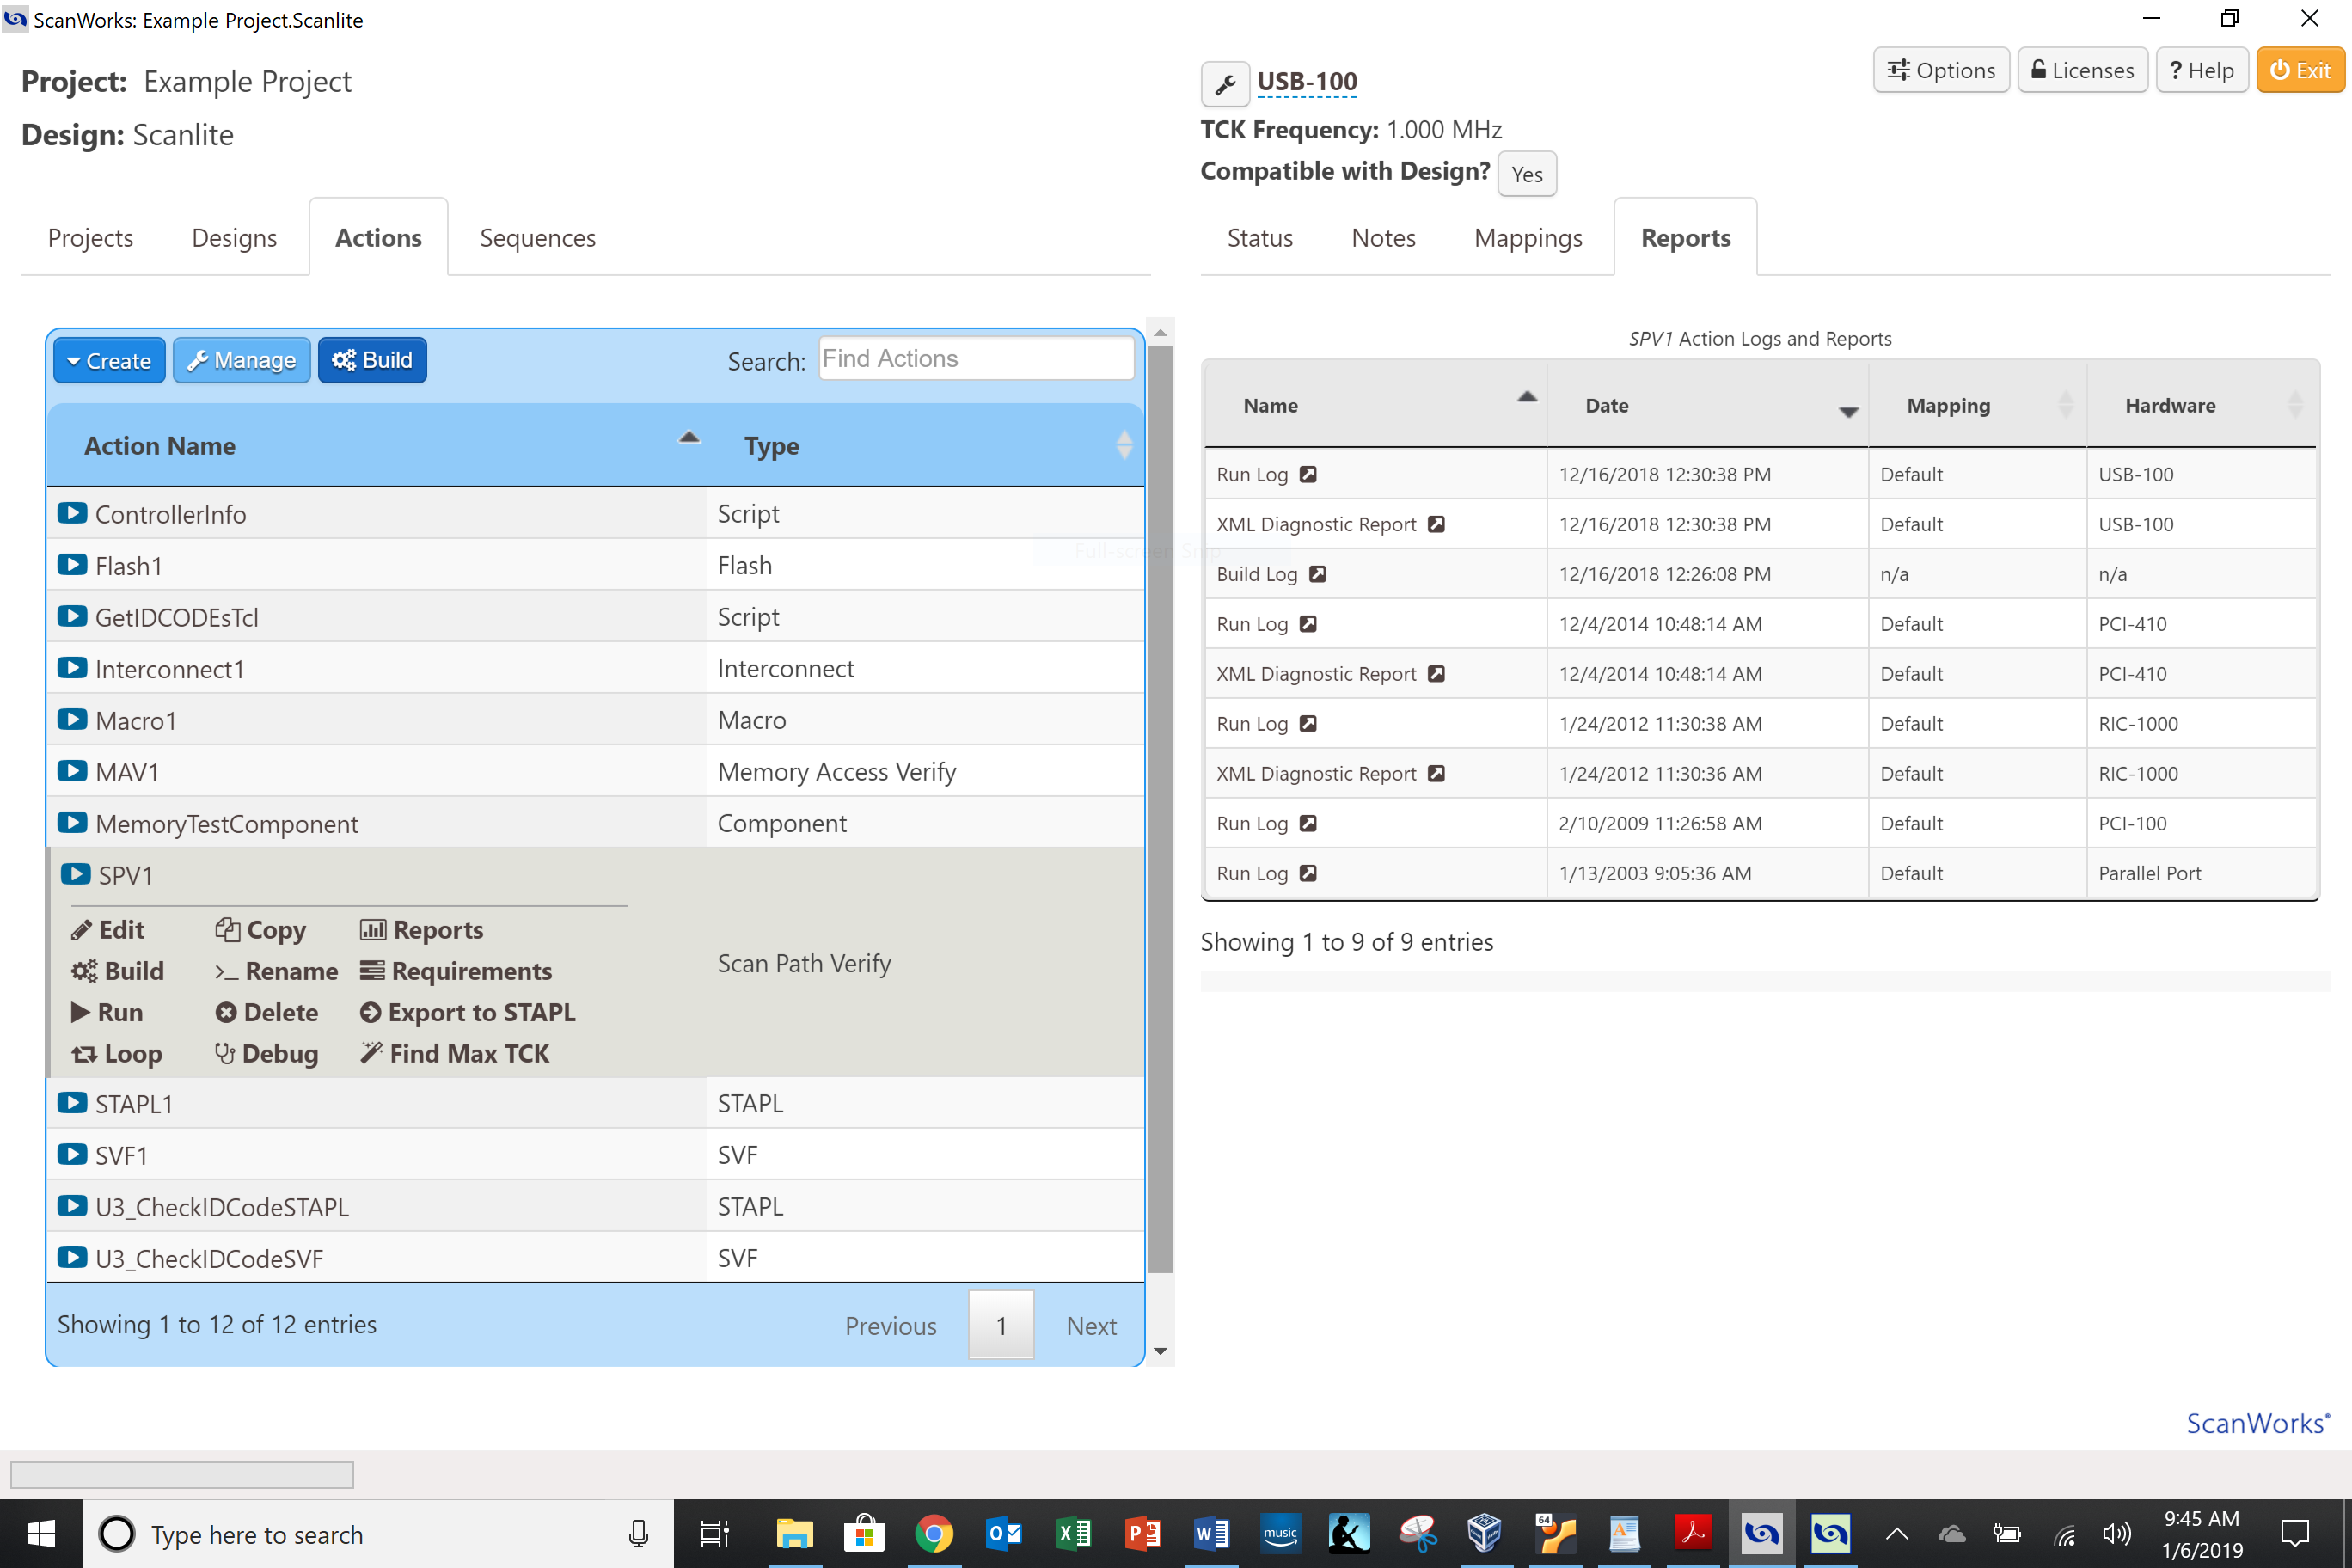
Task: Open the Build Log external link
Action: coord(1318,574)
